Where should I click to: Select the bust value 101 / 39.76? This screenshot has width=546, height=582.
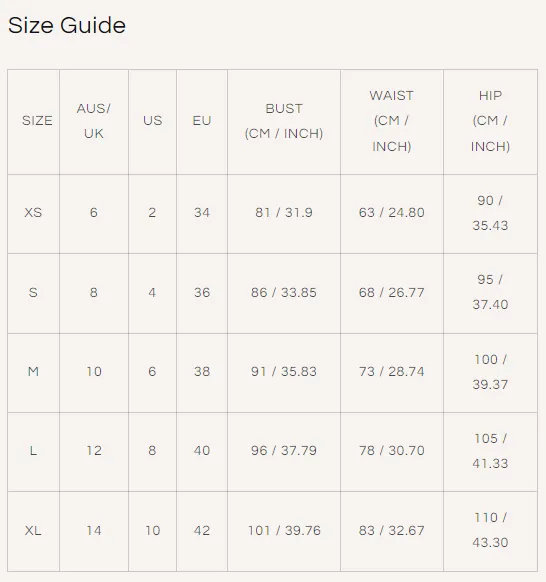[284, 530]
